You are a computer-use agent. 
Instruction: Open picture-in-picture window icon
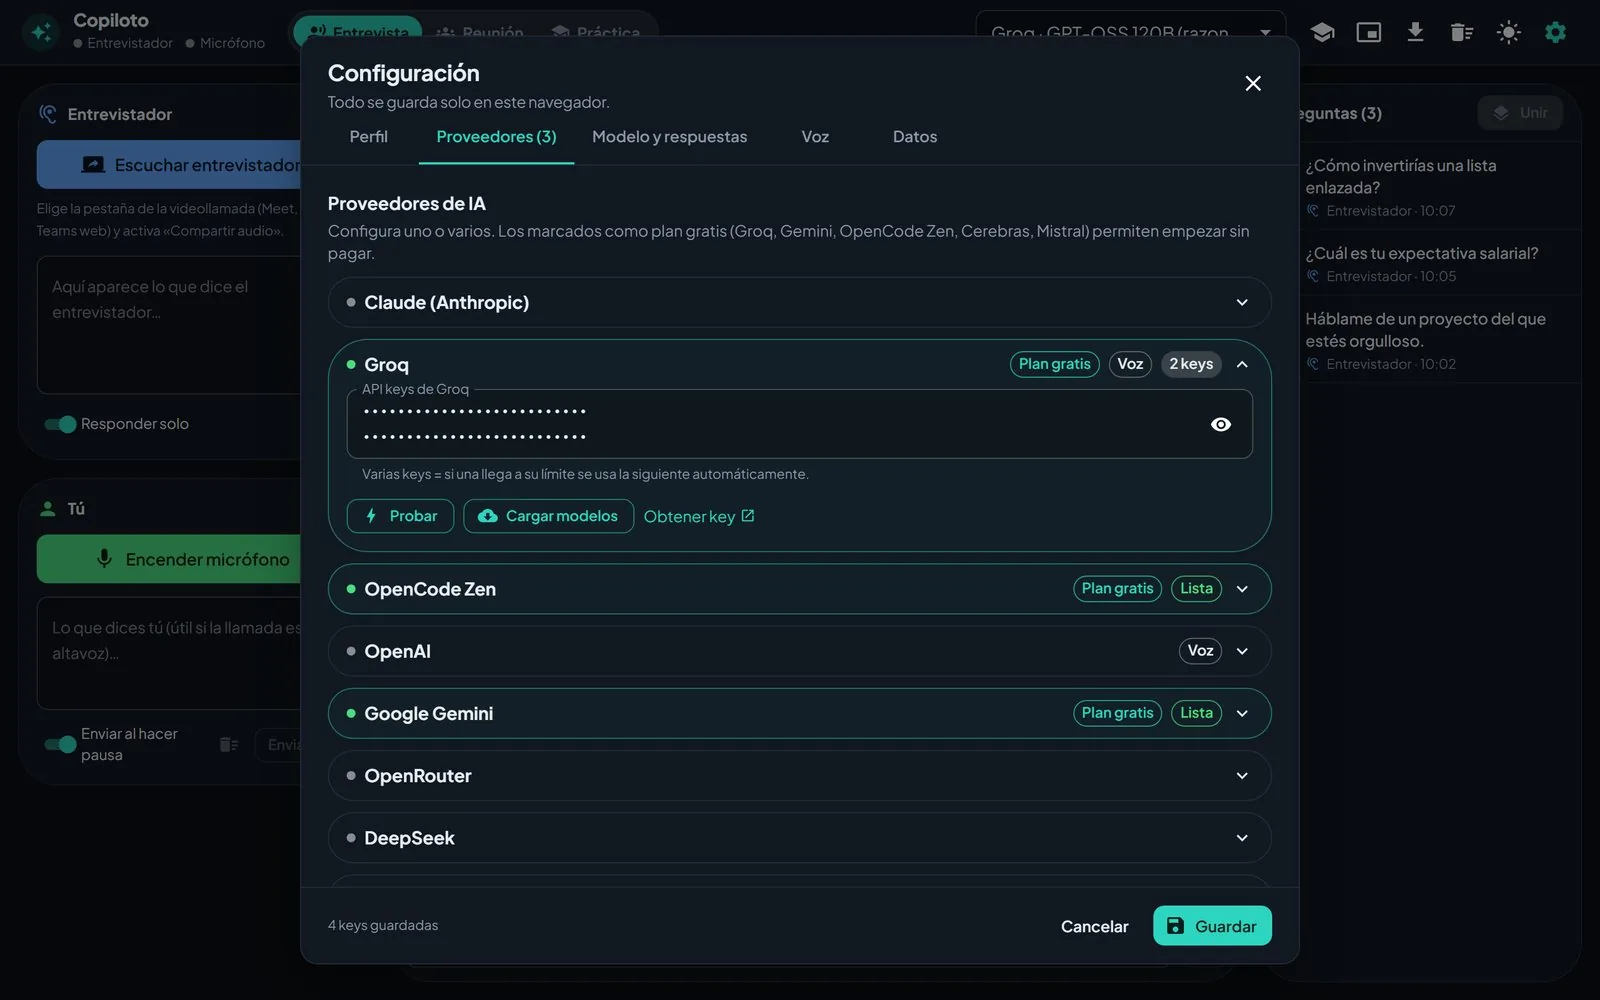click(1368, 32)
